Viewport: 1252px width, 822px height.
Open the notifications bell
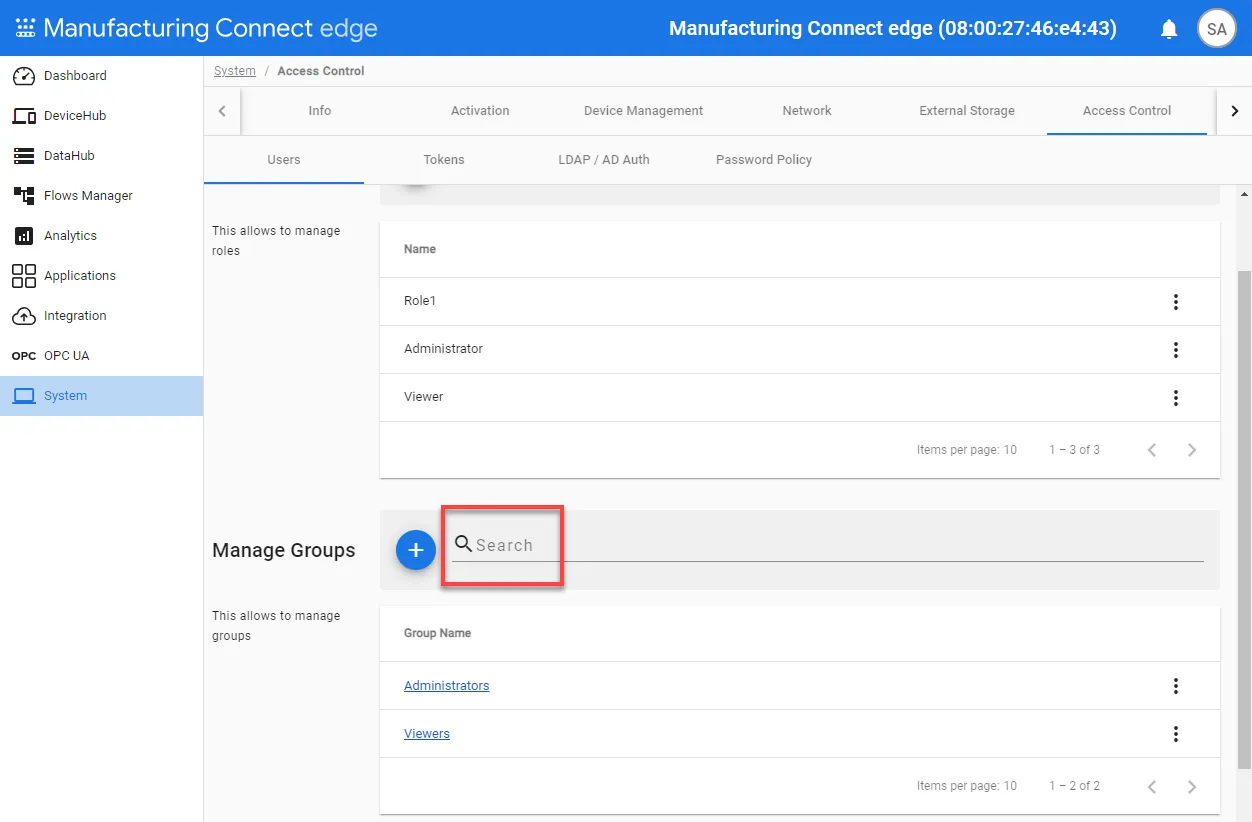coord(1169,29)
